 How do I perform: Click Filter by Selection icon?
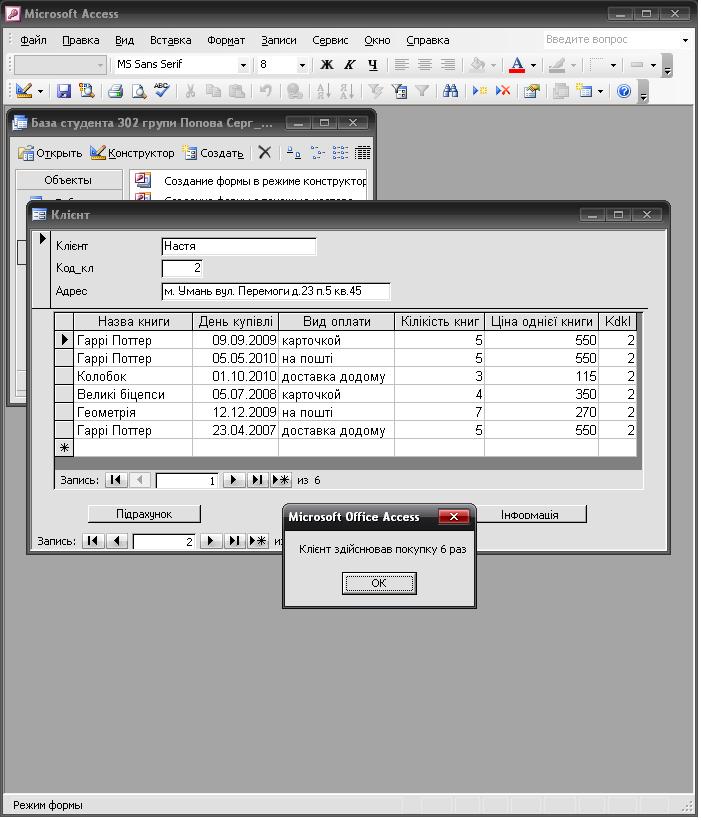coord(376,92)
